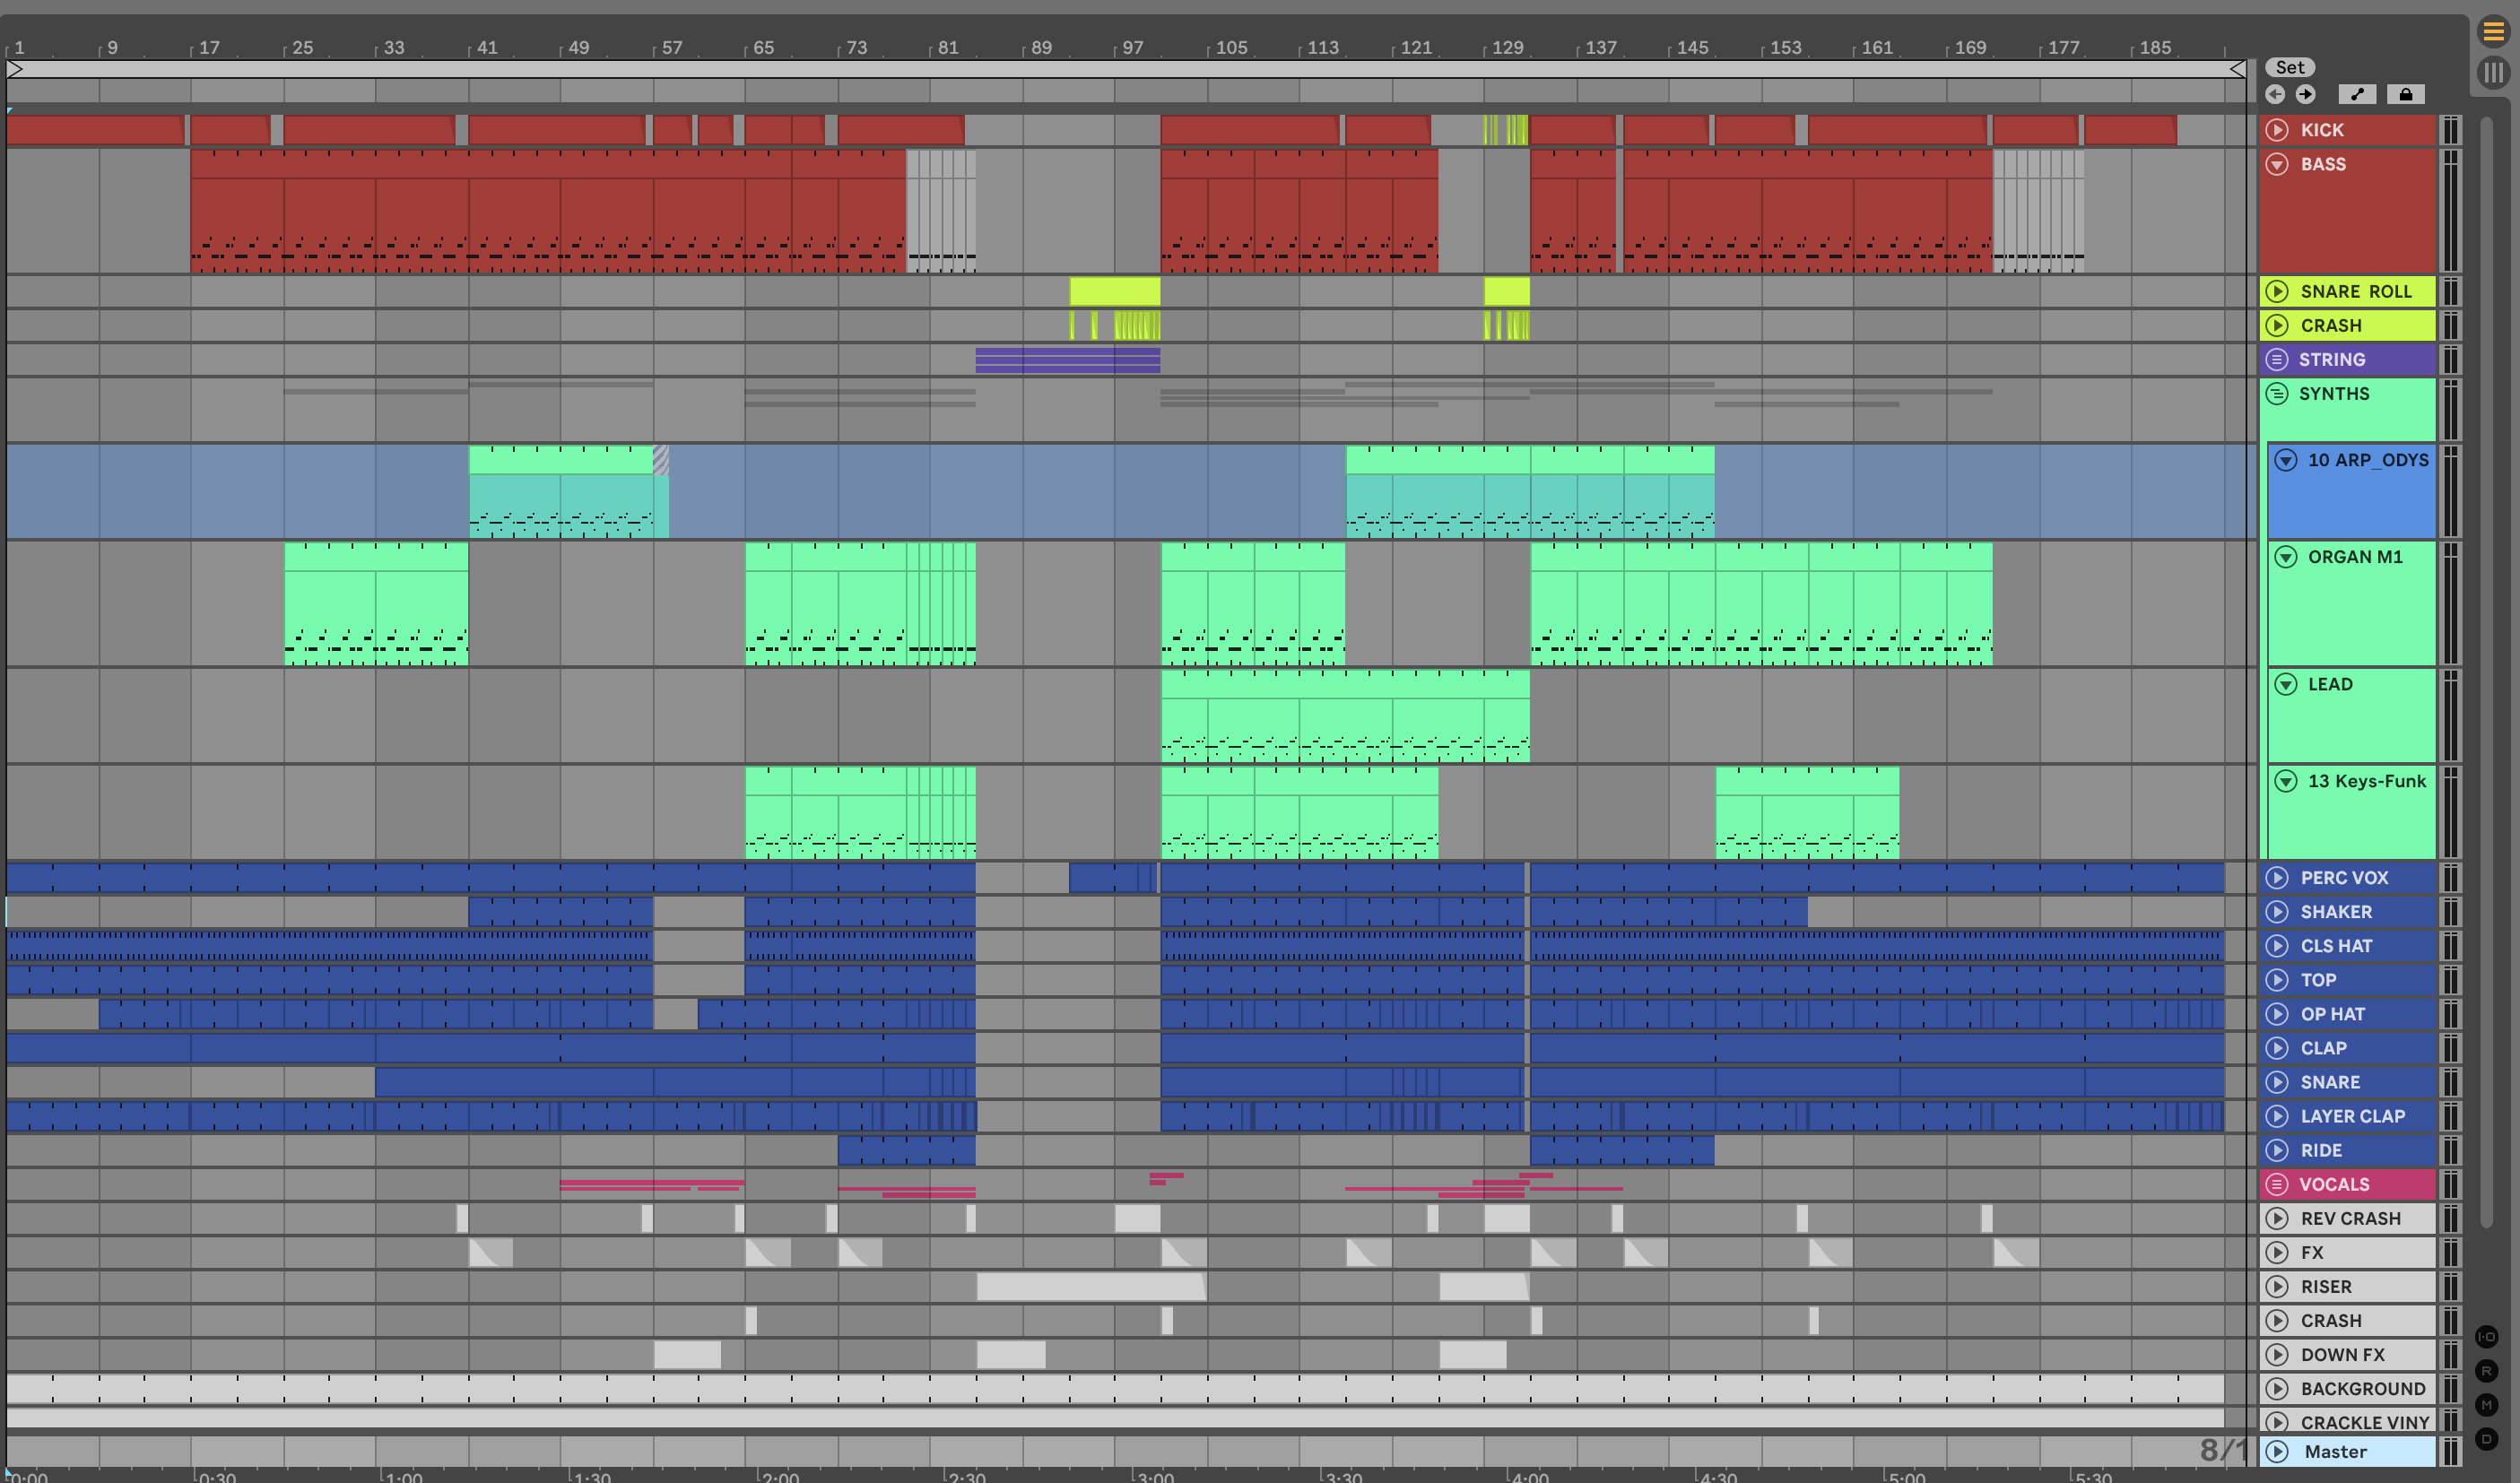Toggle the Returns (R) section visibility

(x=2486, y=1371)
